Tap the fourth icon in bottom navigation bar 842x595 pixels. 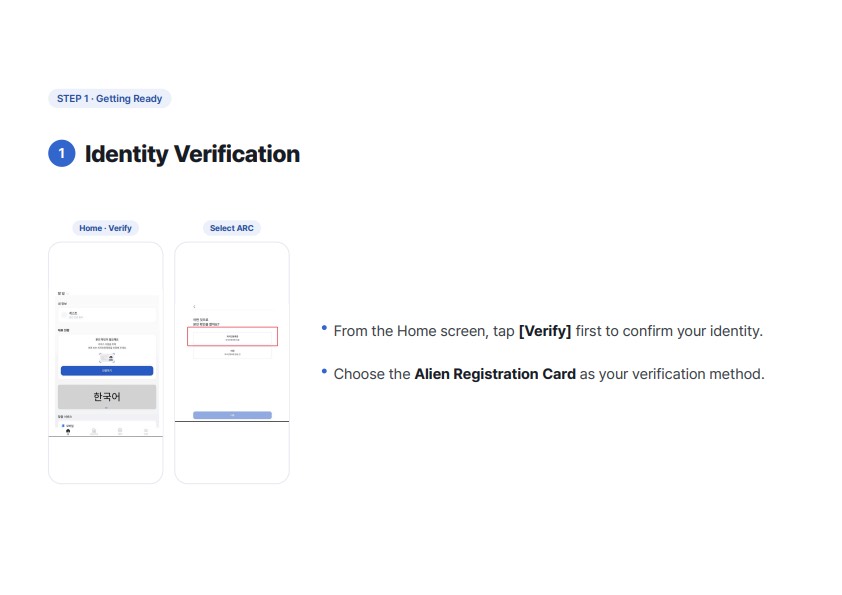tap(146, 431)
